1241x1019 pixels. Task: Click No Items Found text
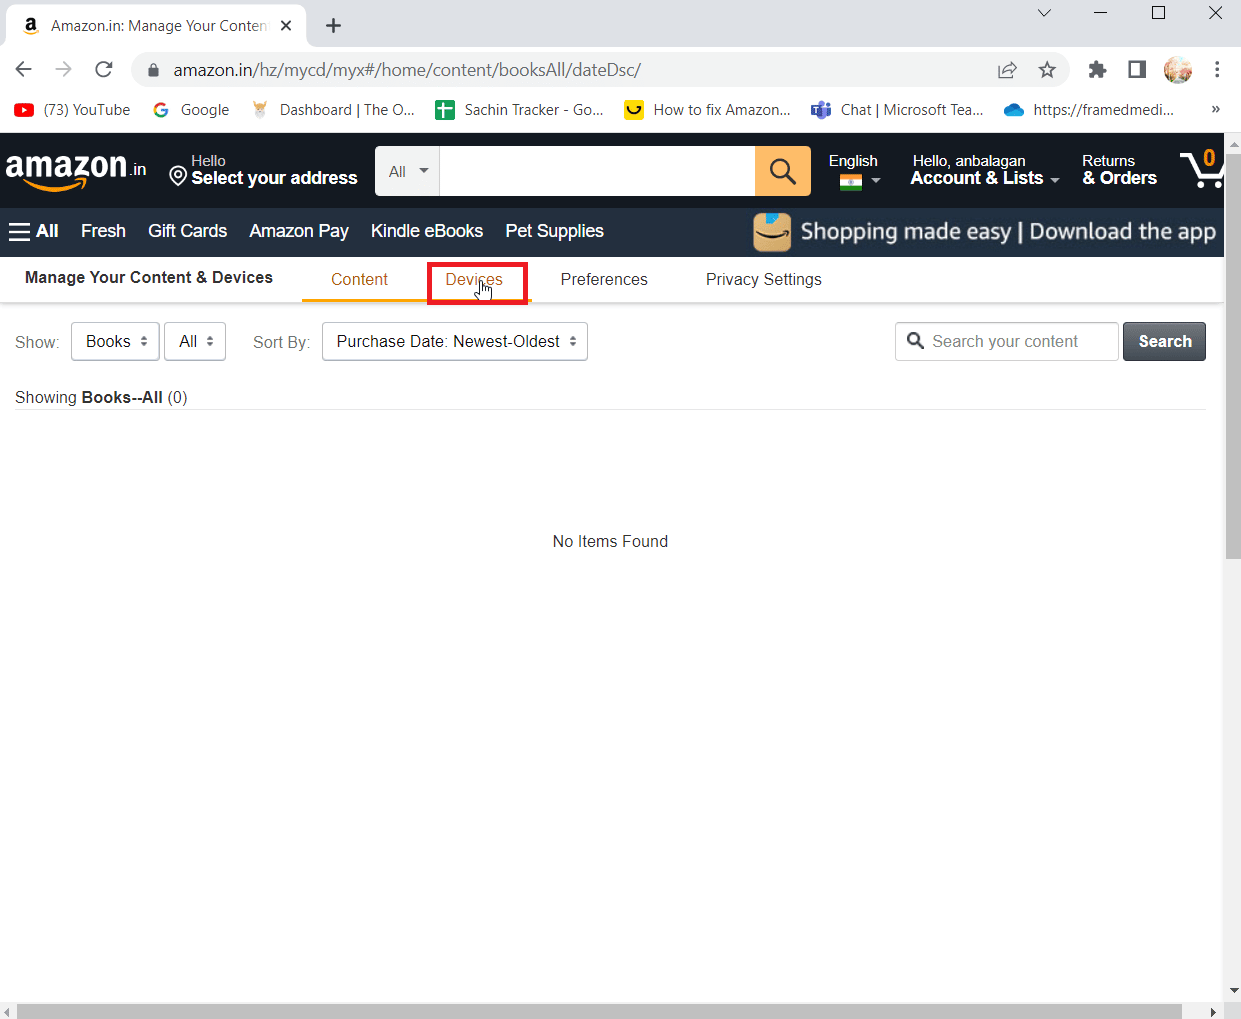point(610,541)
